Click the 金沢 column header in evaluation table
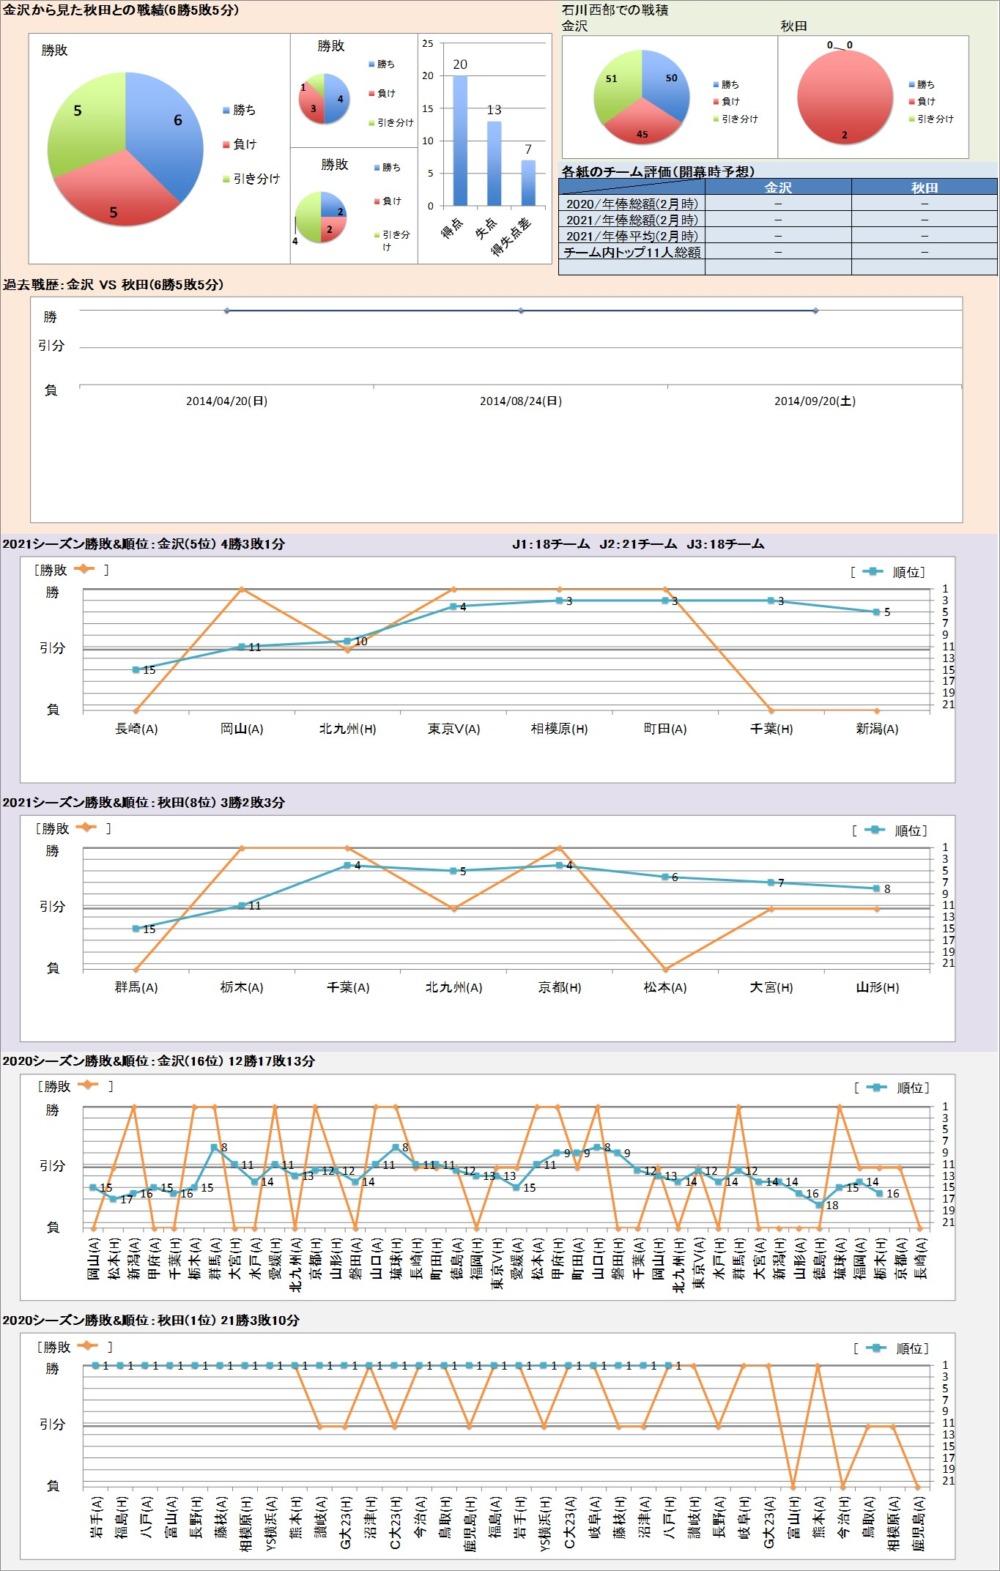1000x1571 pixels. point(777,187)
